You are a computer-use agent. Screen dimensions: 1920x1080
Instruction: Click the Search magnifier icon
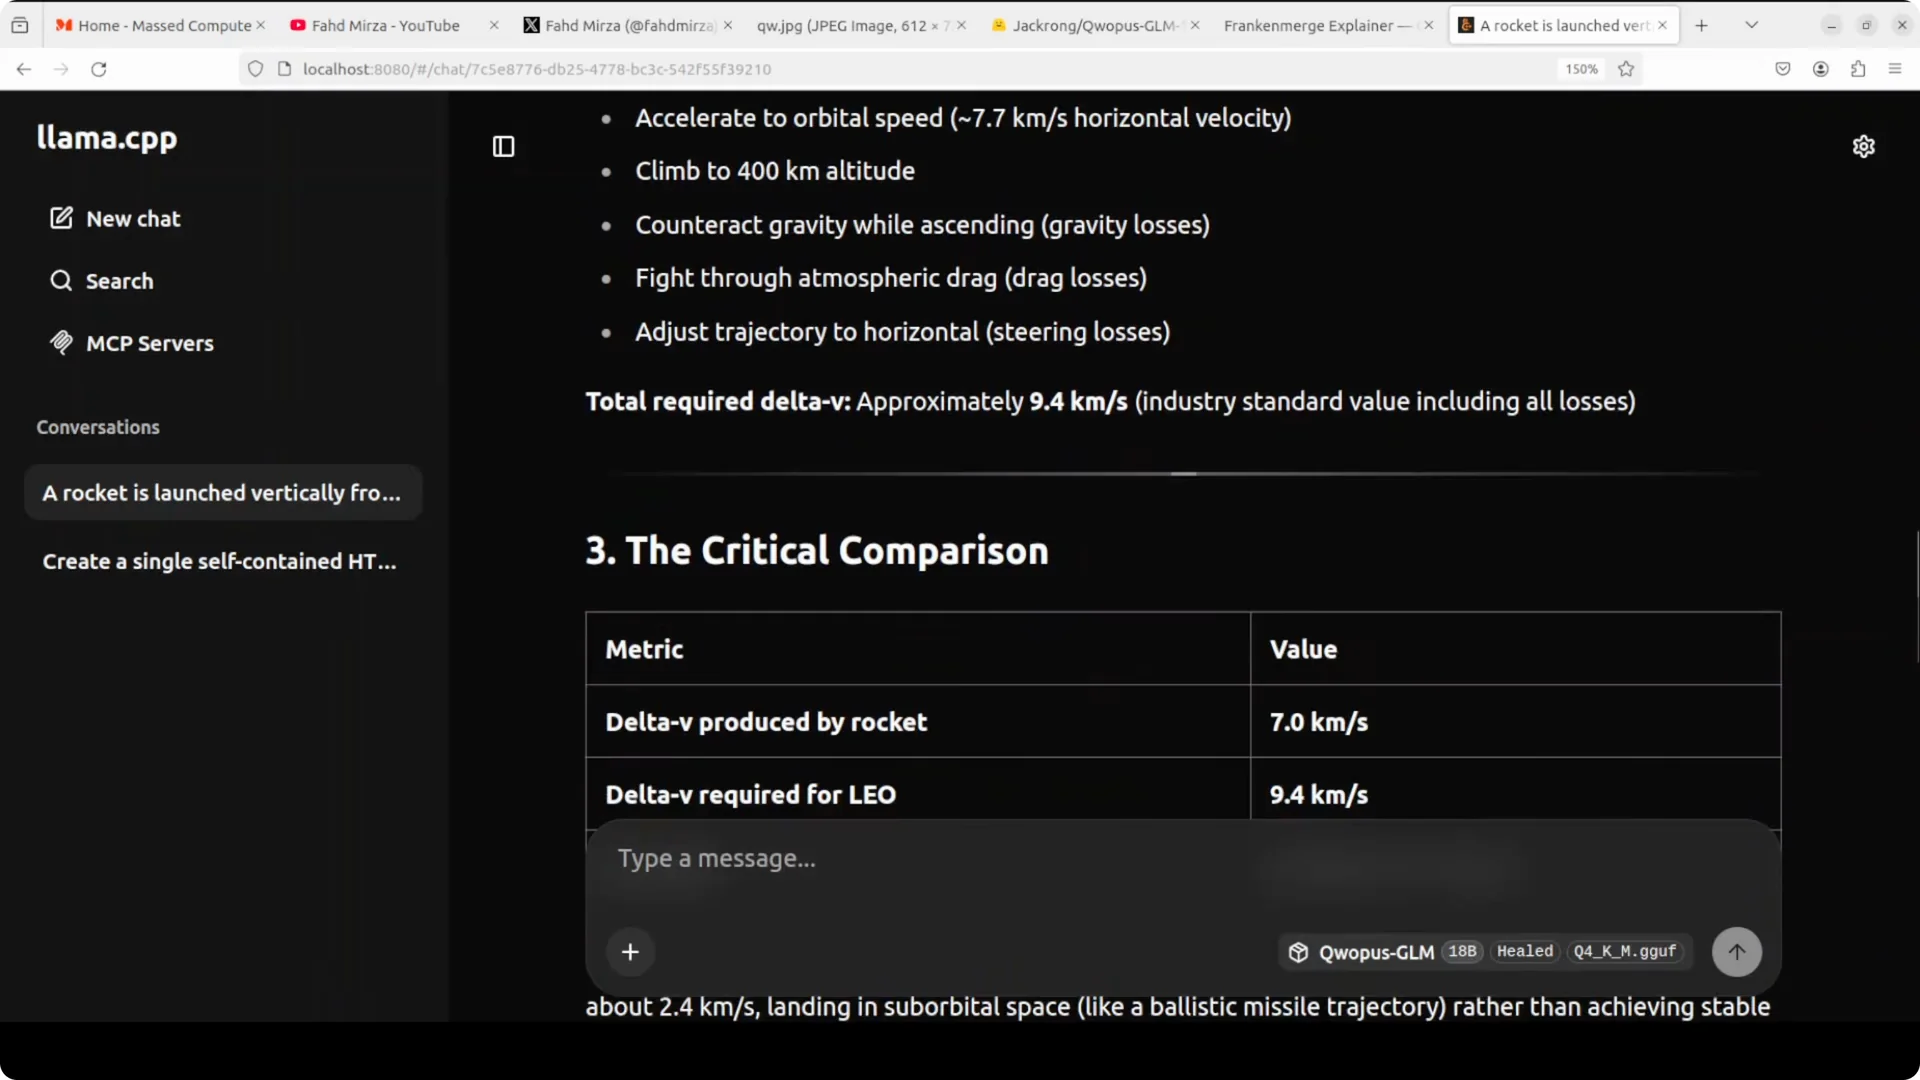point(61,280)
